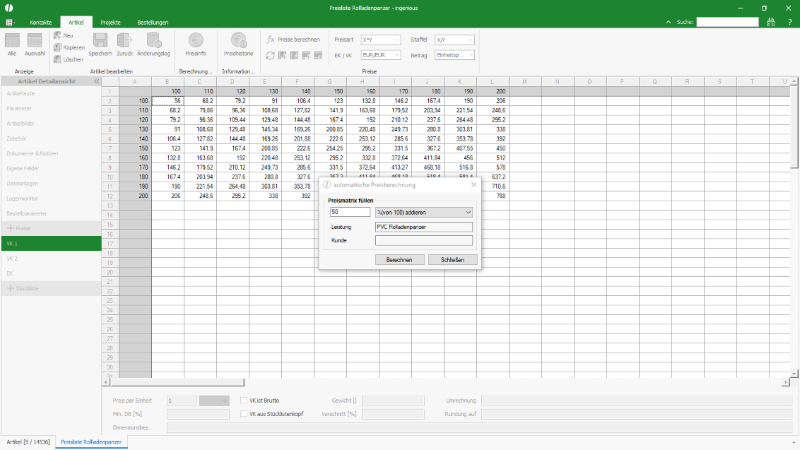Go back with the Zurück icon
Screen dimensions: 800x450
tap(124, 44)
